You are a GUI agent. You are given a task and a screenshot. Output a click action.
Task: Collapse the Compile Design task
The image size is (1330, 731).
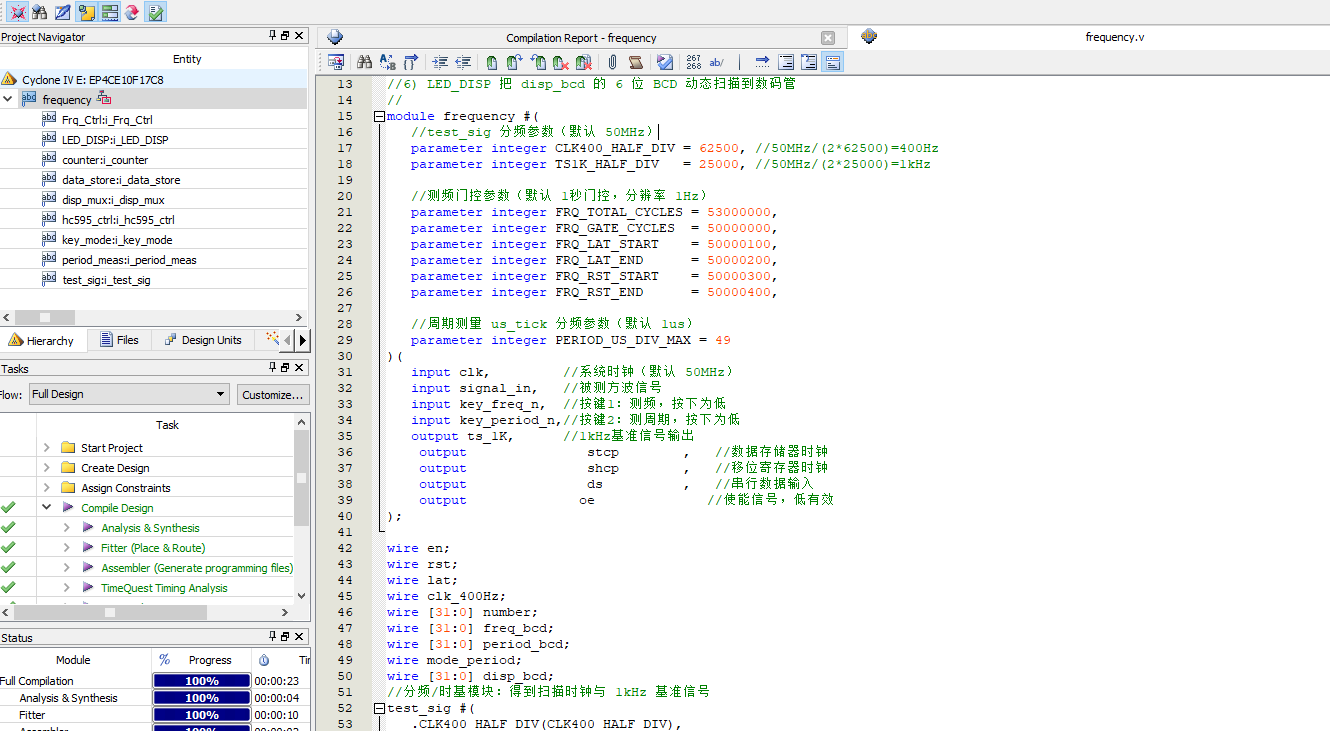click(x=46, y=508)
